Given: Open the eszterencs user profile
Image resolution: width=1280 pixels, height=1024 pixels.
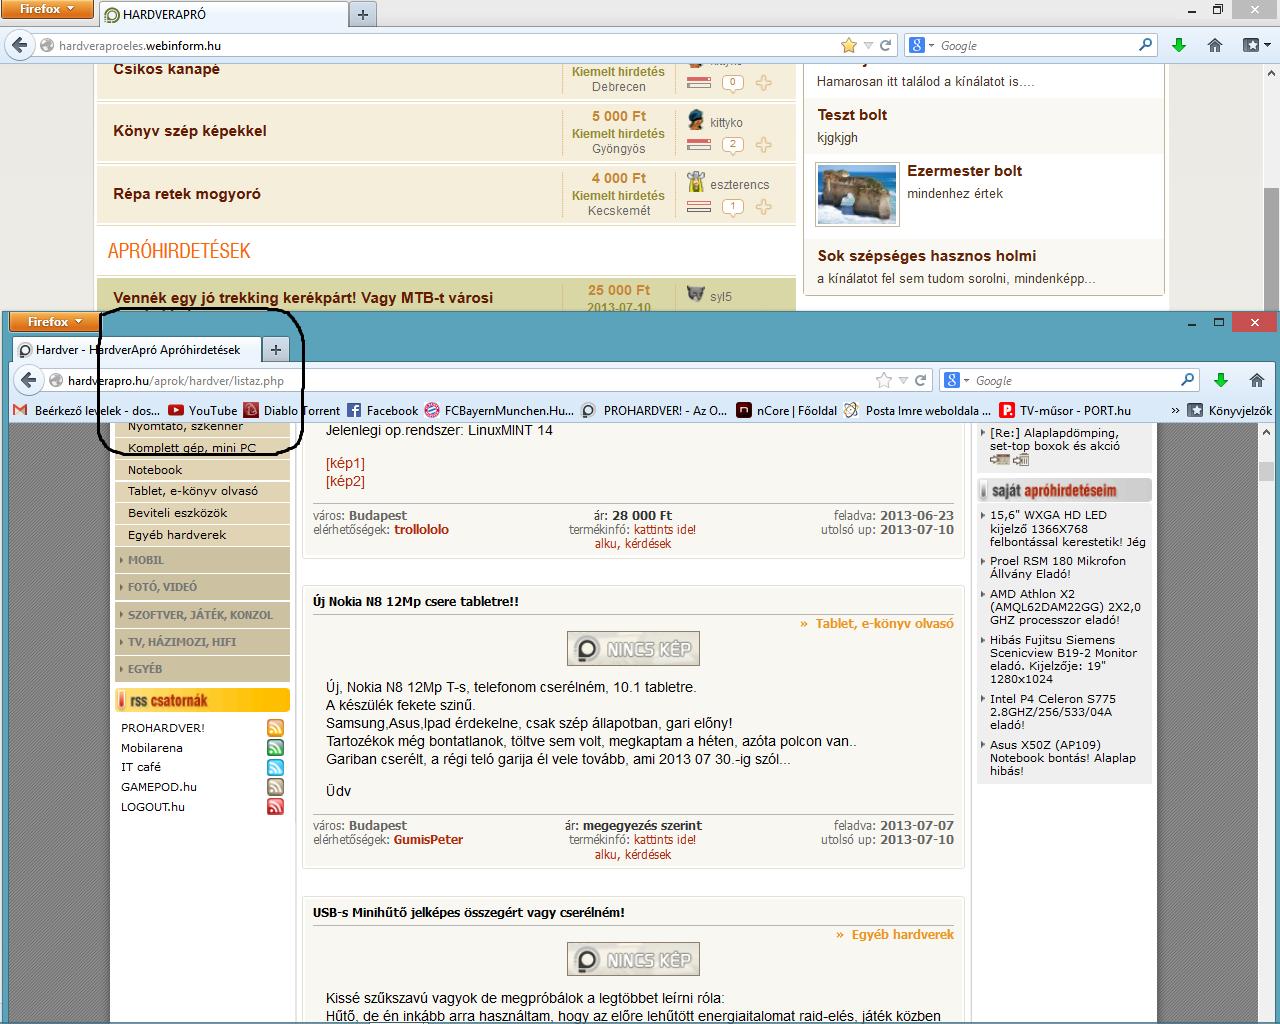Looking at the screenshot, I should point(740,184).
